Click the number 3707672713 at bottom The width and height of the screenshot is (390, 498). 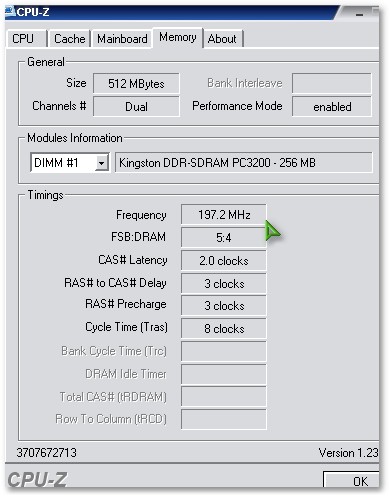click(x=47, y=453)
